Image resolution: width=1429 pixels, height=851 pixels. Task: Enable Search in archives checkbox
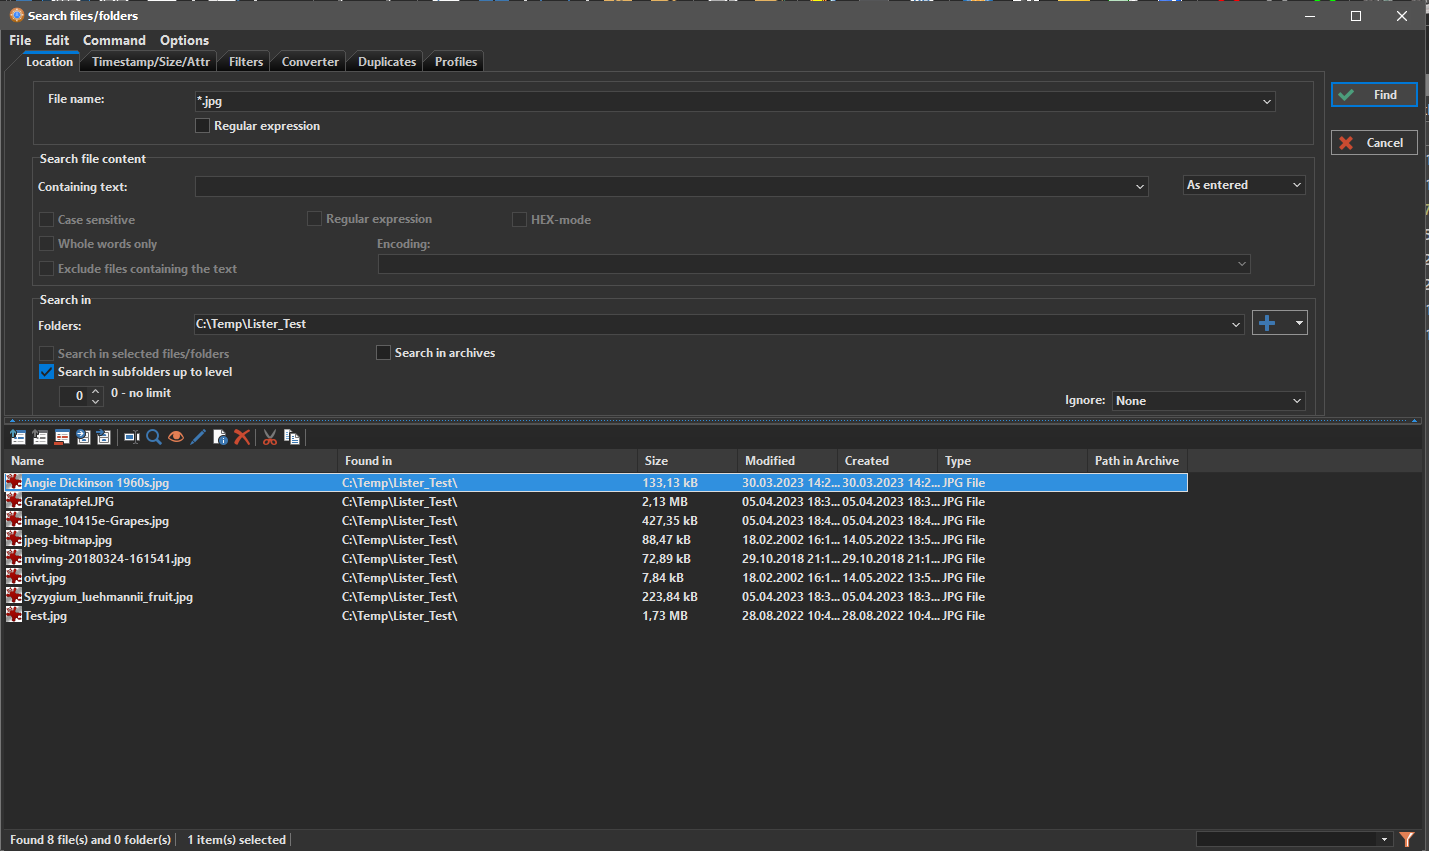383,353
